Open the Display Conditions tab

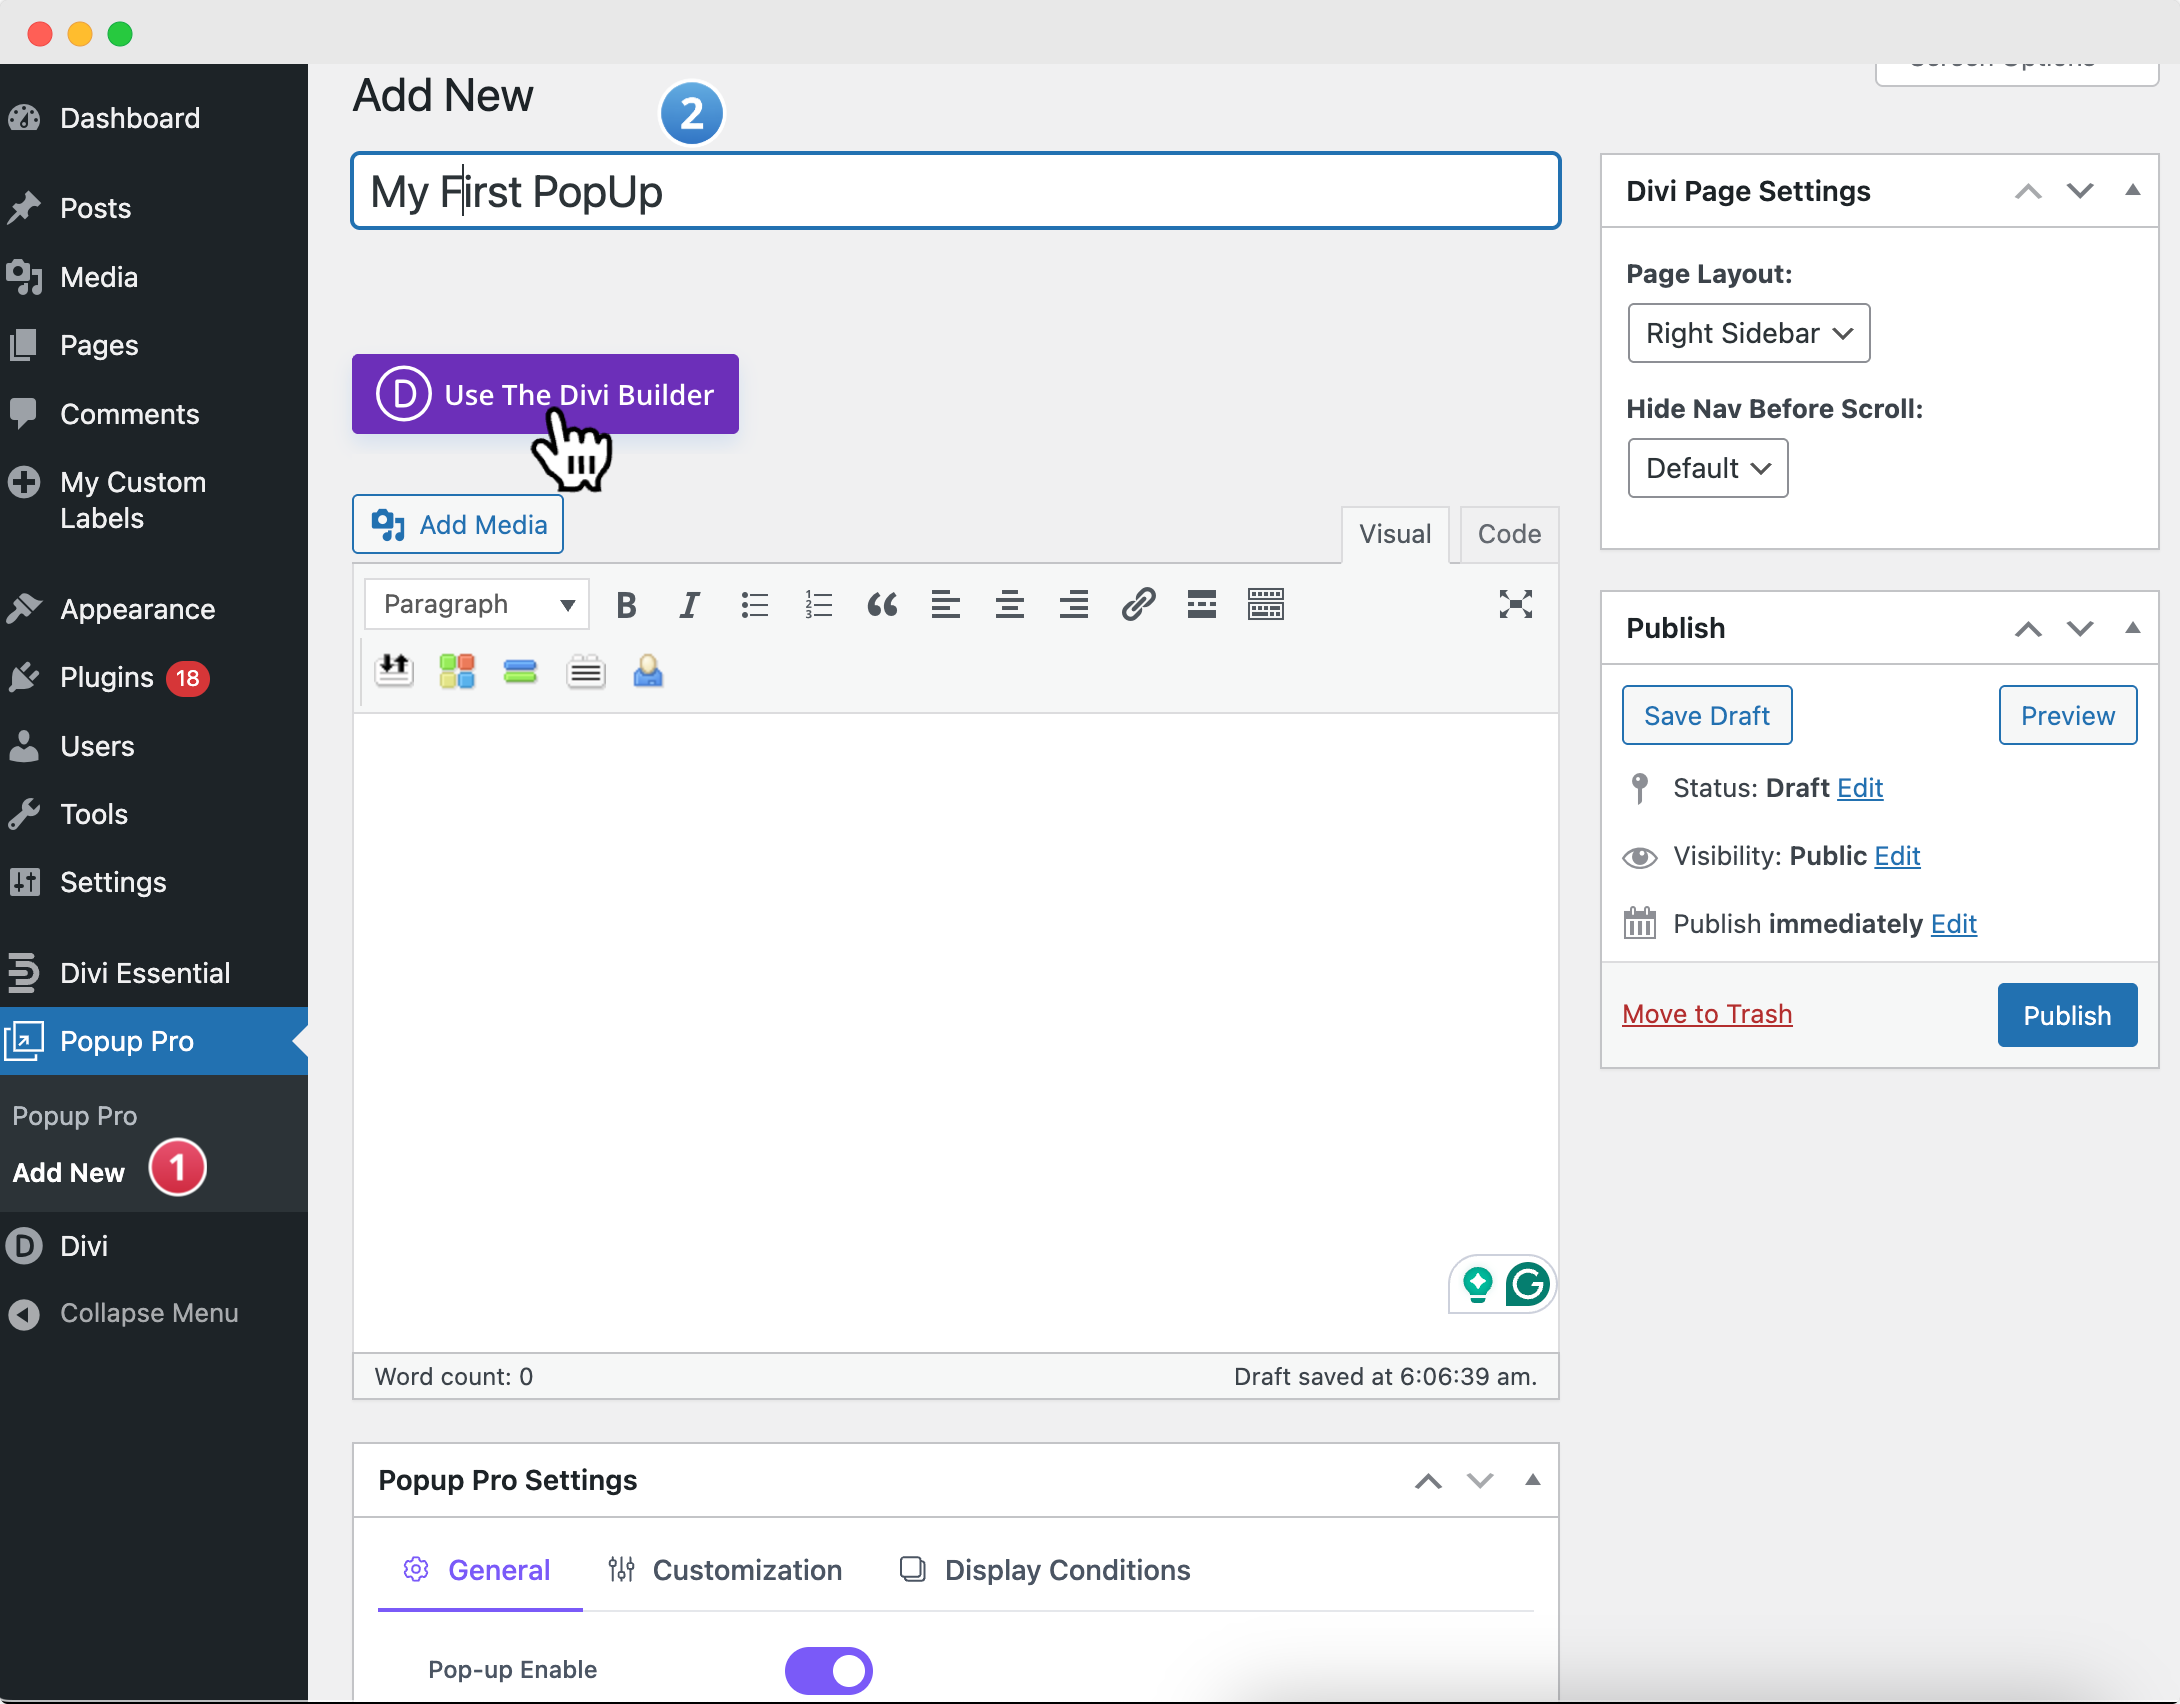pyautogui.click(x=1045, y=1570)
